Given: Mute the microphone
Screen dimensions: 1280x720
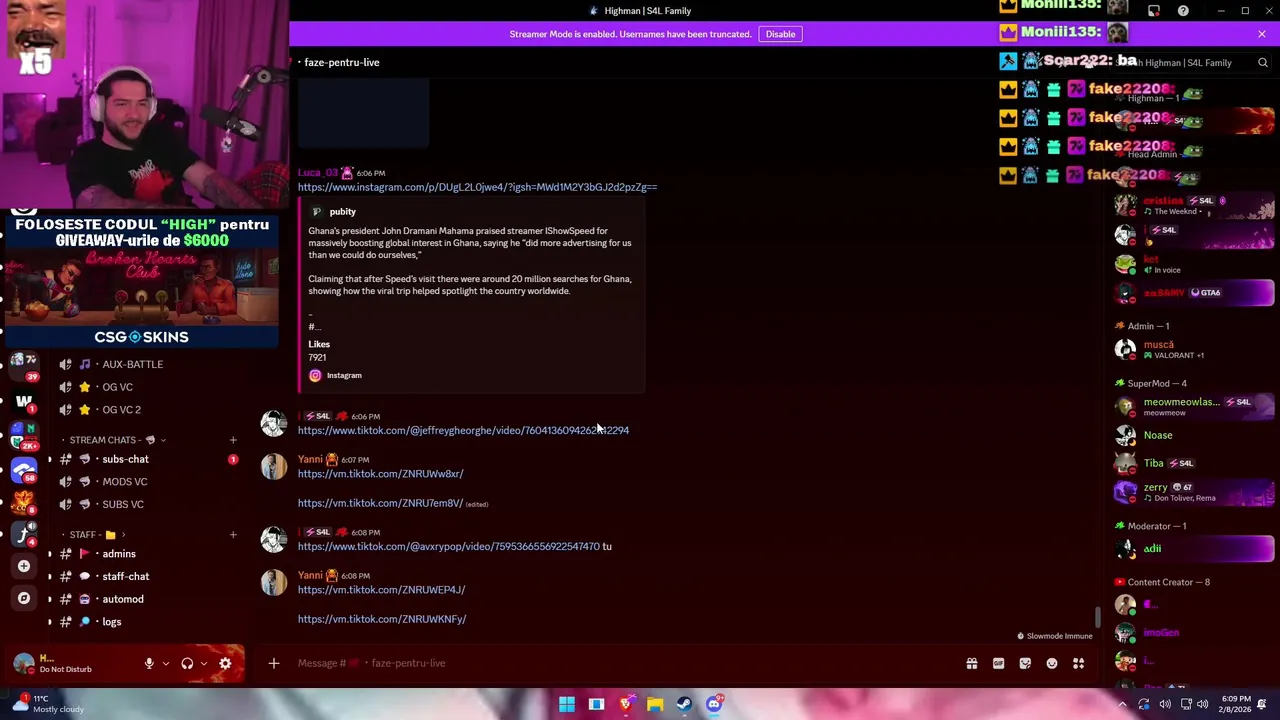Looking at the screenshot, I should click(x=149, y=663).
